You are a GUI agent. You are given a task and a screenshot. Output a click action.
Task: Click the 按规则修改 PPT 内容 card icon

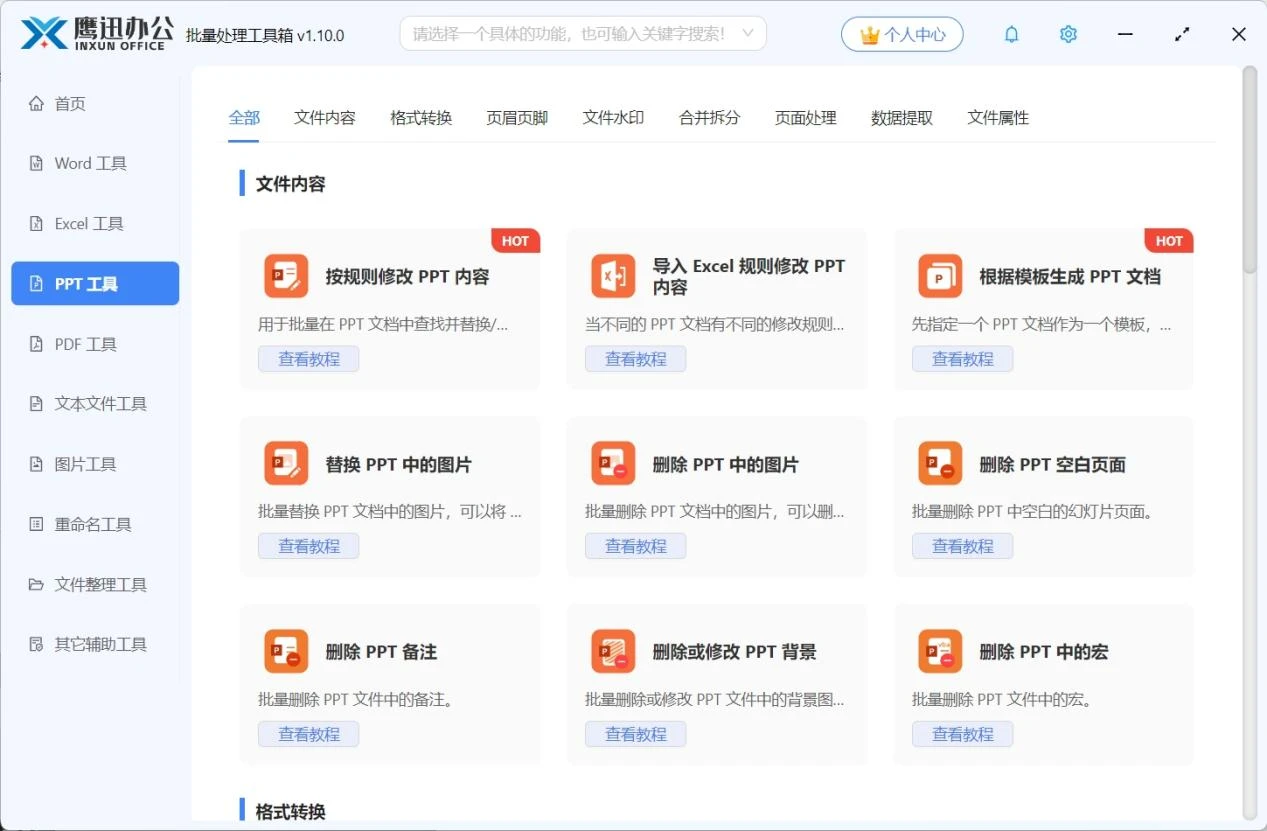point(286,276)
